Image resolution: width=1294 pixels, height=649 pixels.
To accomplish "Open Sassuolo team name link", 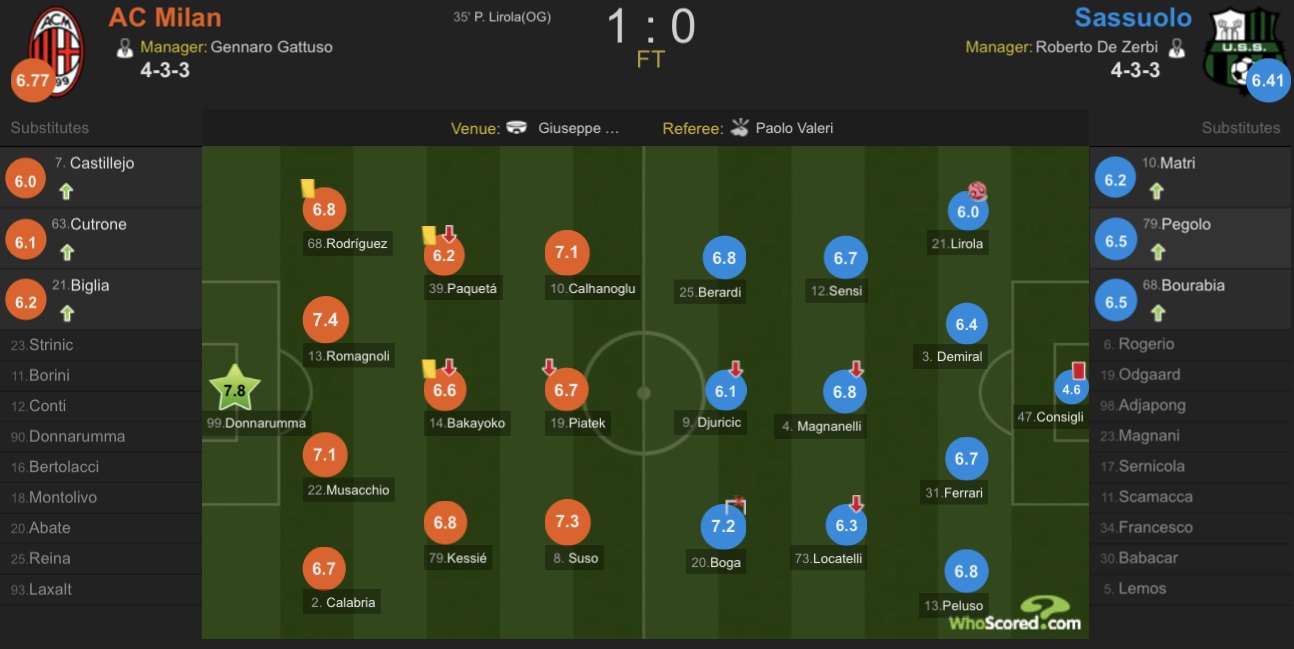I will [1133, 18].
